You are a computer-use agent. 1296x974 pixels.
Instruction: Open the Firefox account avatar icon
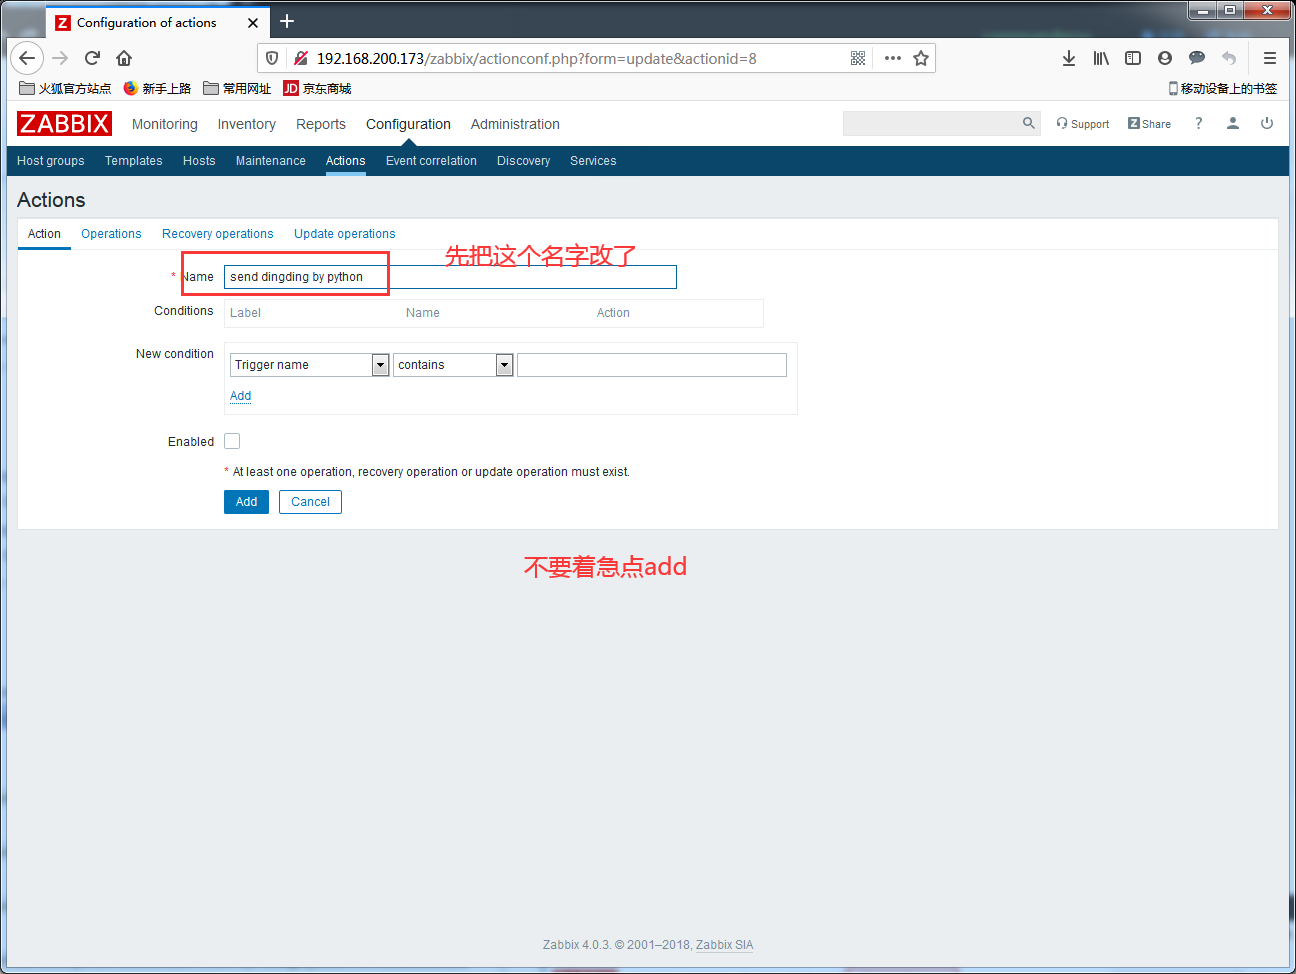(x=1165, y=58)
